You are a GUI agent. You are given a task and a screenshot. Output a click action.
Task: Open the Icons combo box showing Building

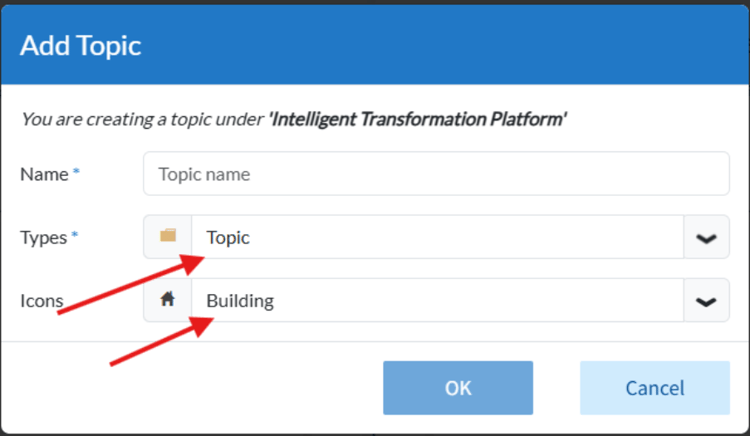tap(437, 301)
